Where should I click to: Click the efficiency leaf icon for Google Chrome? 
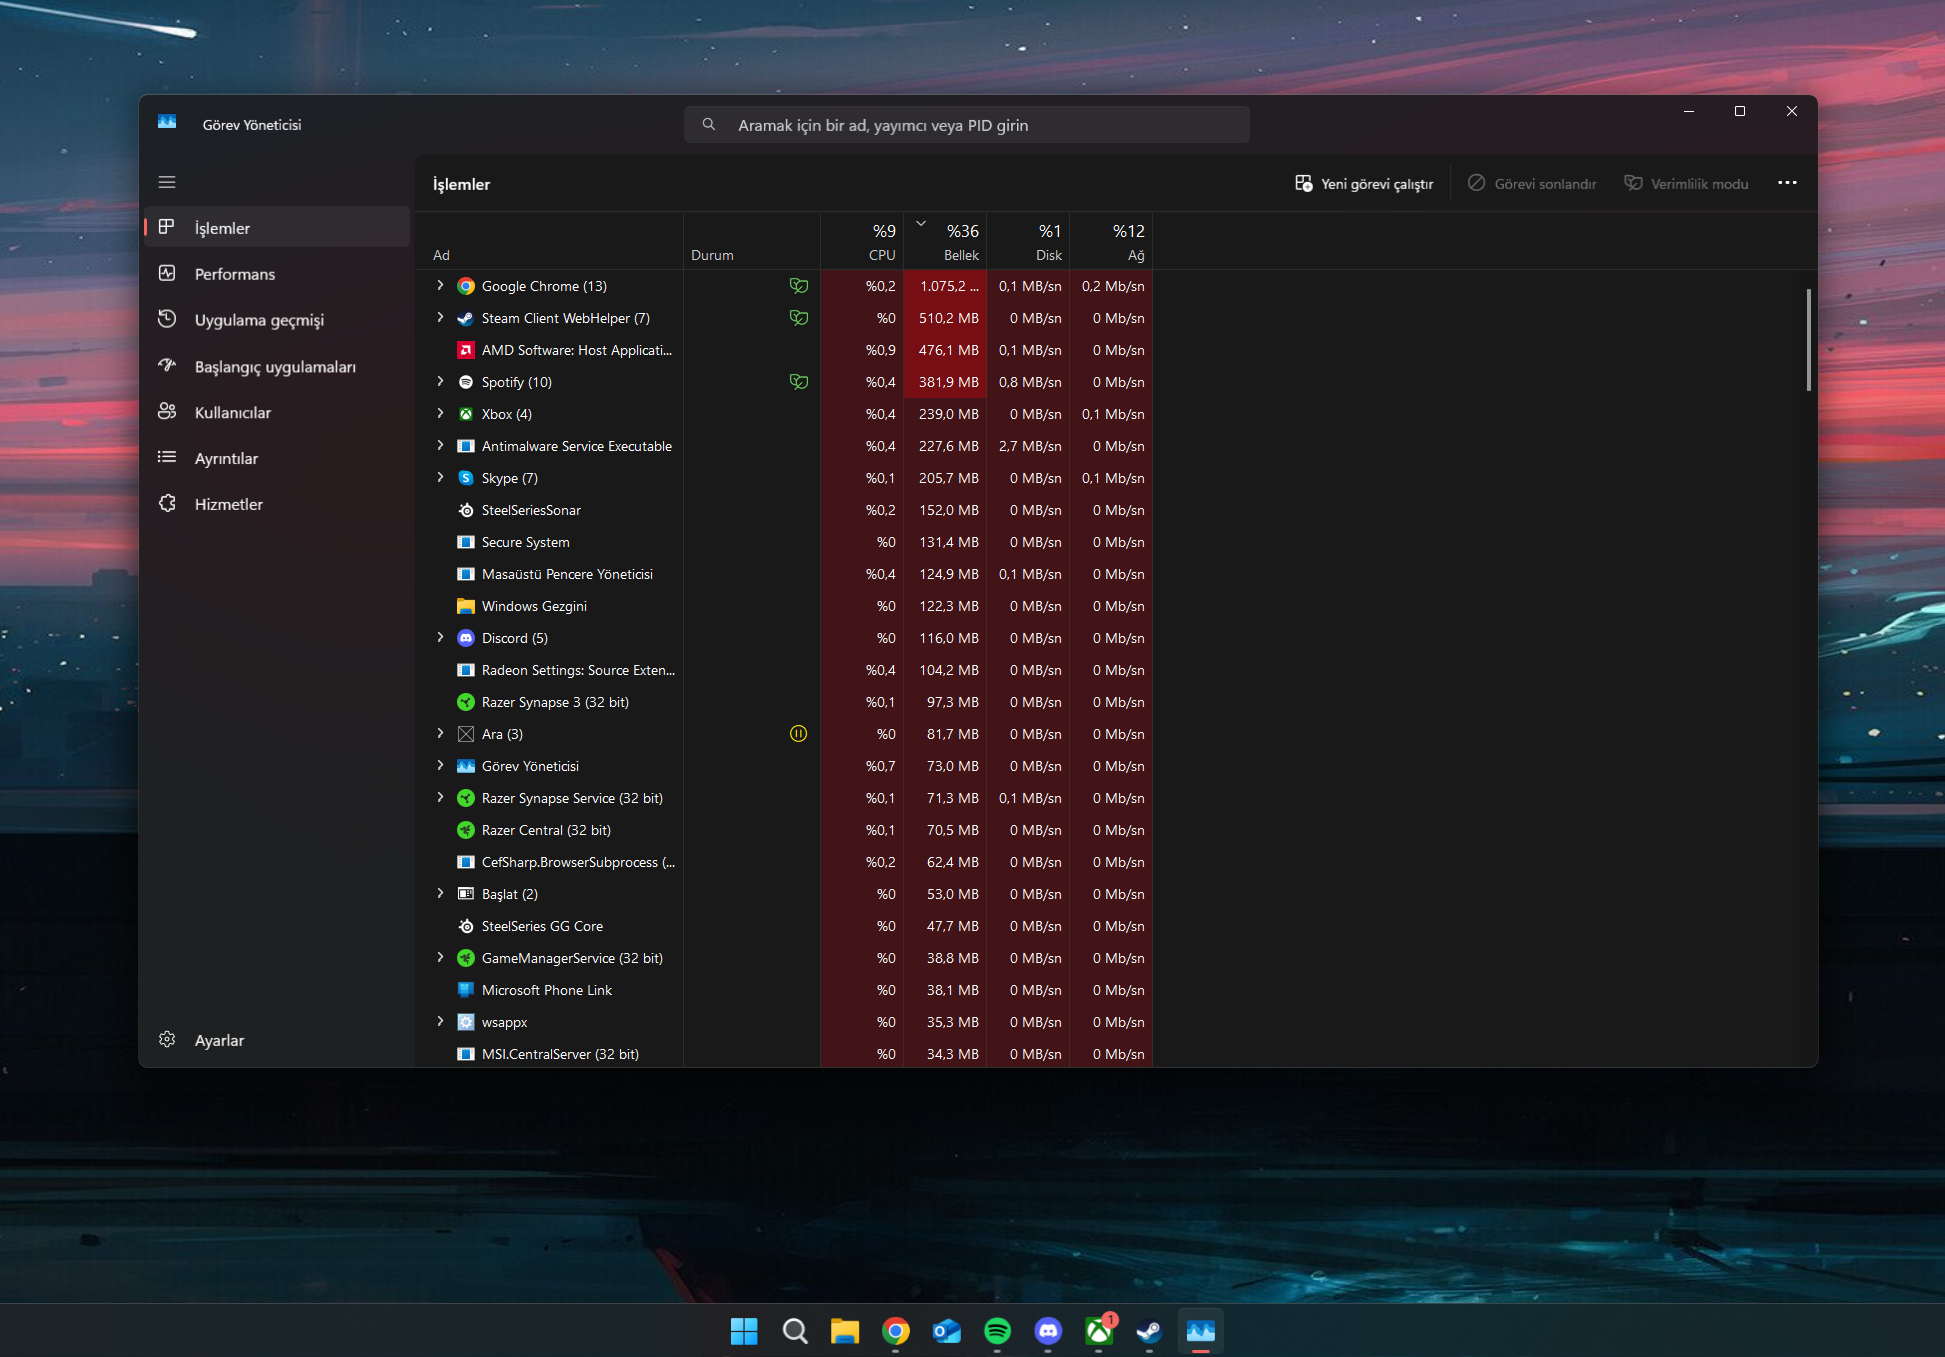pos(798,286)
